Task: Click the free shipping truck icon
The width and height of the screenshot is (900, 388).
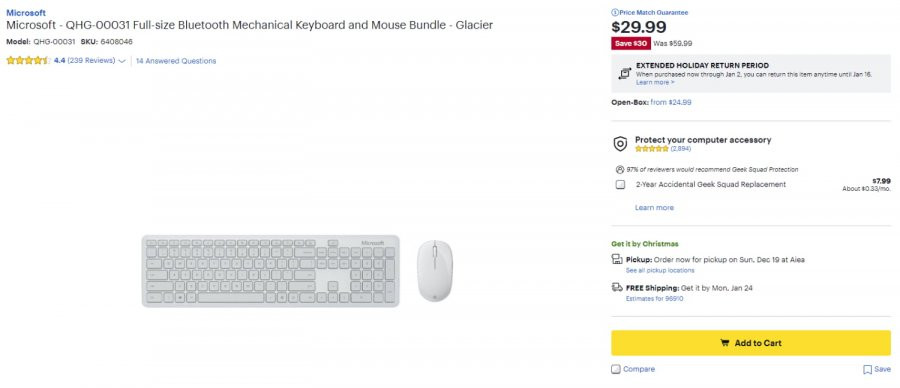Action: click(617, 287)
